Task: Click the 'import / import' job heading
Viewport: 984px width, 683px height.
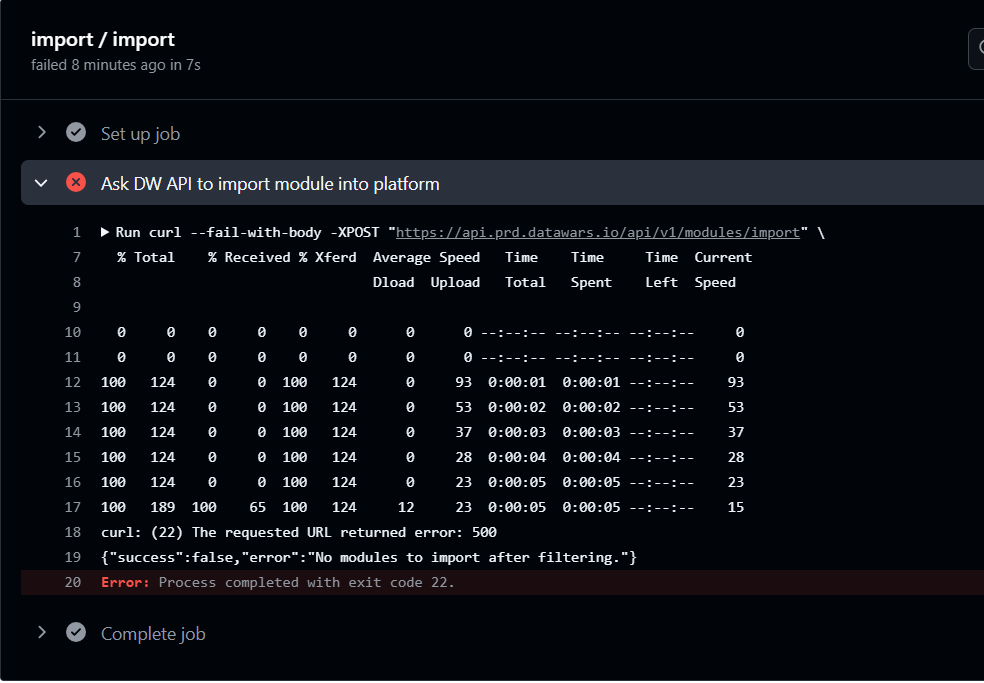Action: coord(103,40)
